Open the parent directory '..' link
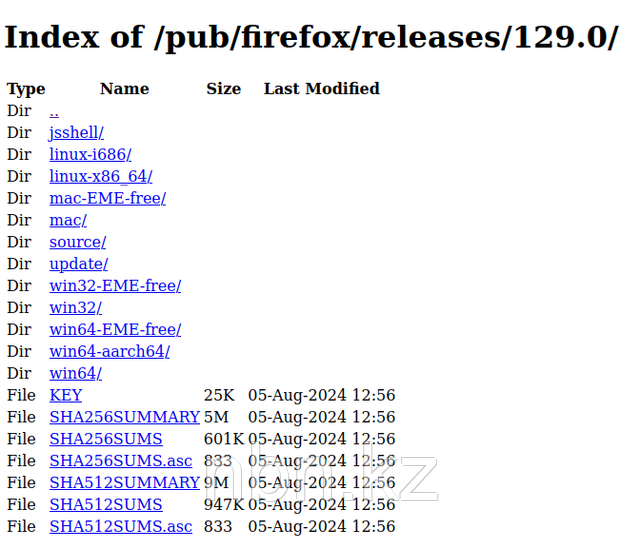The image size is (640, 549). [54, 111]
